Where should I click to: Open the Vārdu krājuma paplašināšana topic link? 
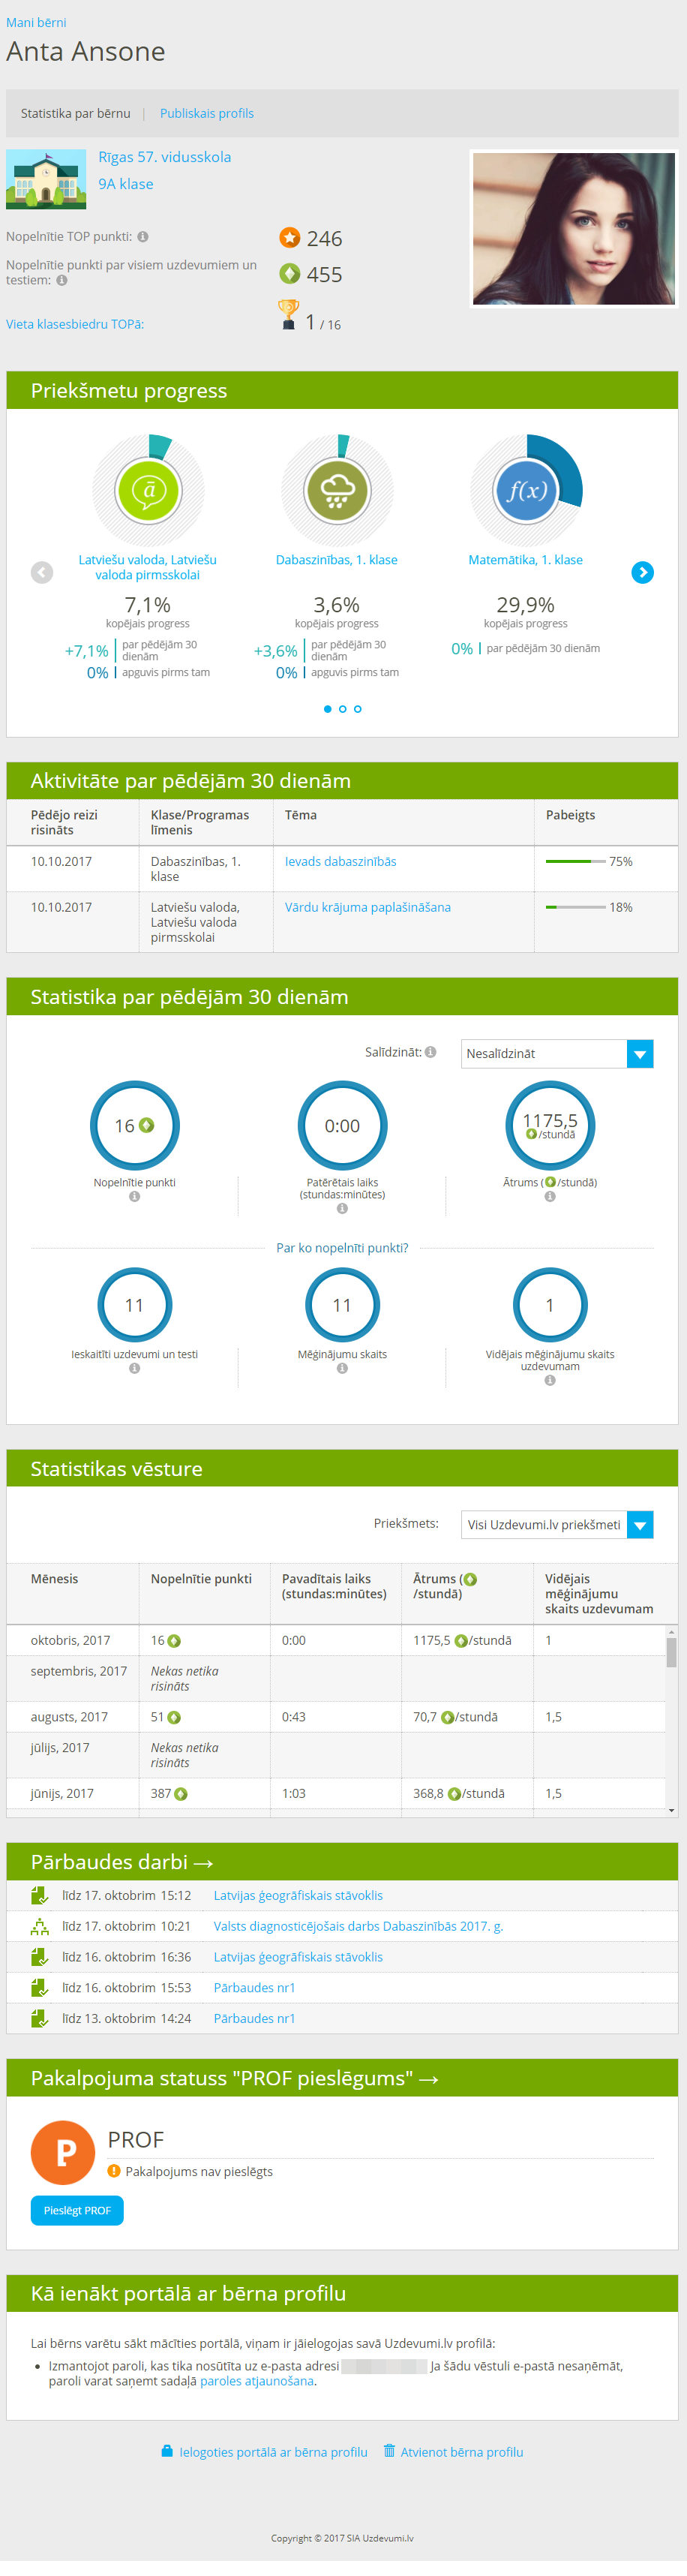368,907
